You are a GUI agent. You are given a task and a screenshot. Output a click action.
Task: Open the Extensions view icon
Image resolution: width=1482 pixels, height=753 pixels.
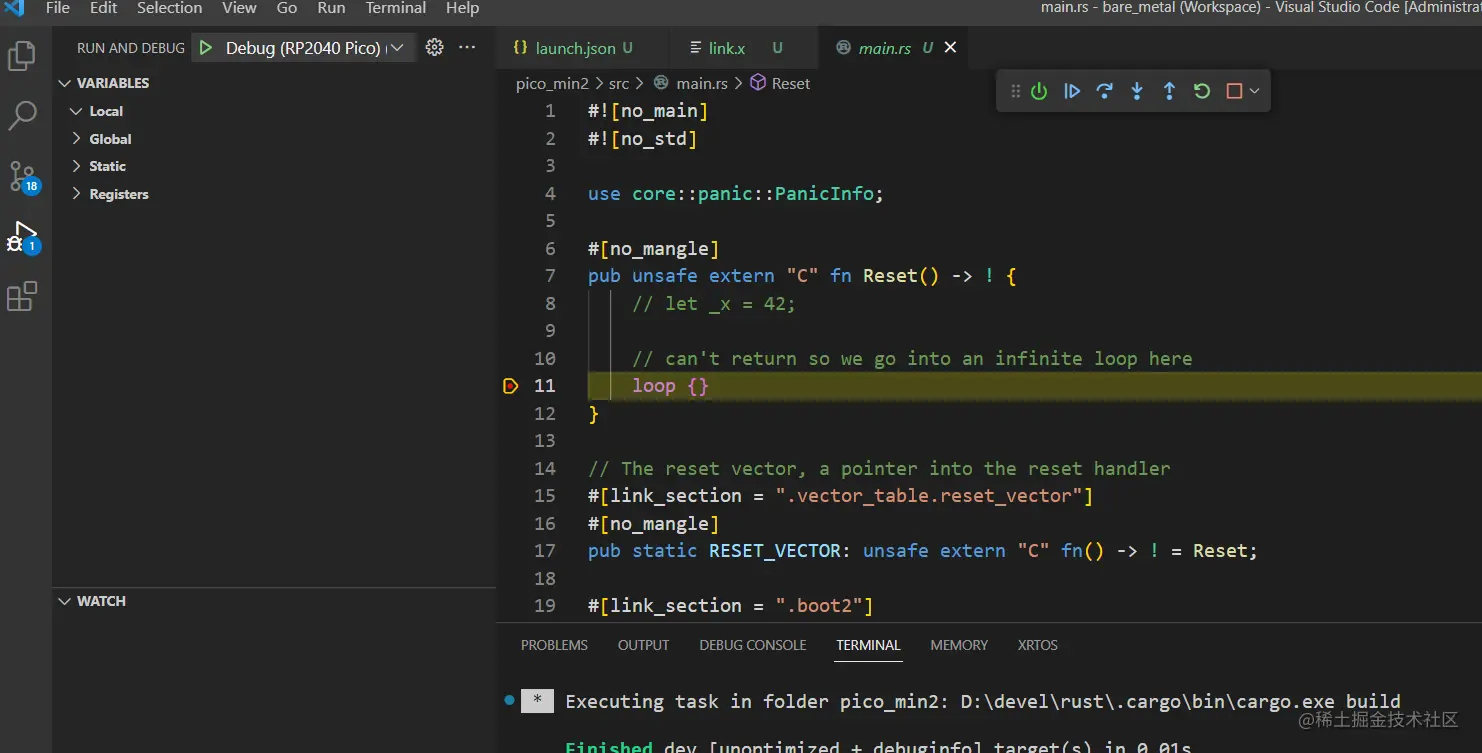(x=22, y=297)
